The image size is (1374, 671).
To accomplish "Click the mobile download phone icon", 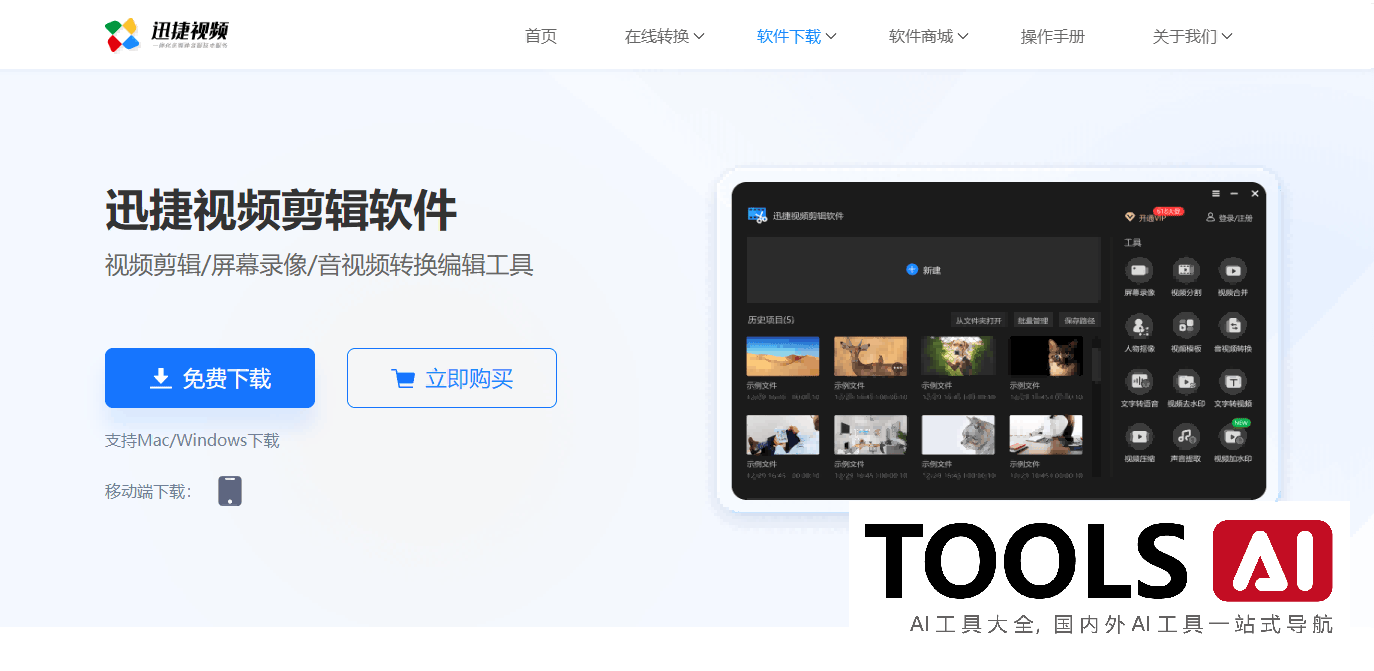I will tap(230, 491).
